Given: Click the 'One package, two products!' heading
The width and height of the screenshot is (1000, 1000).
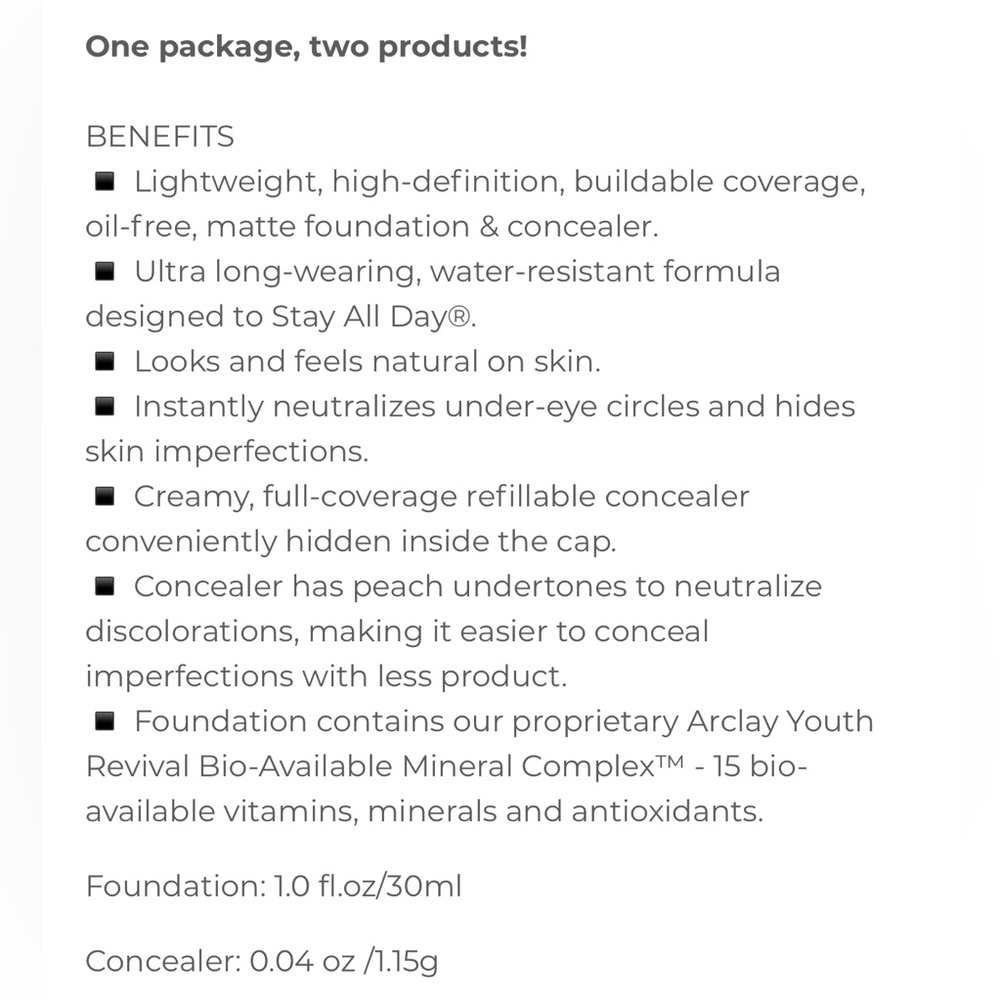Looking at the screenshot, I should pos(306,47).
